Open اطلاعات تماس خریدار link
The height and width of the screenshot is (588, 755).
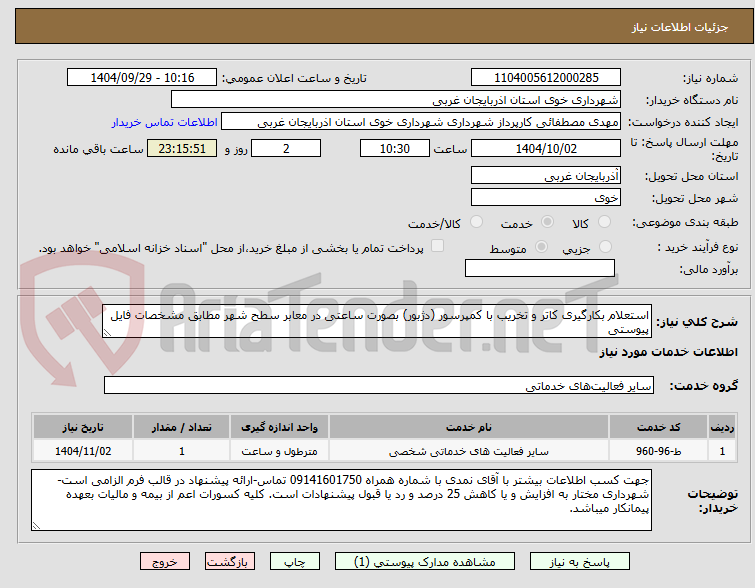click(165, 122)
